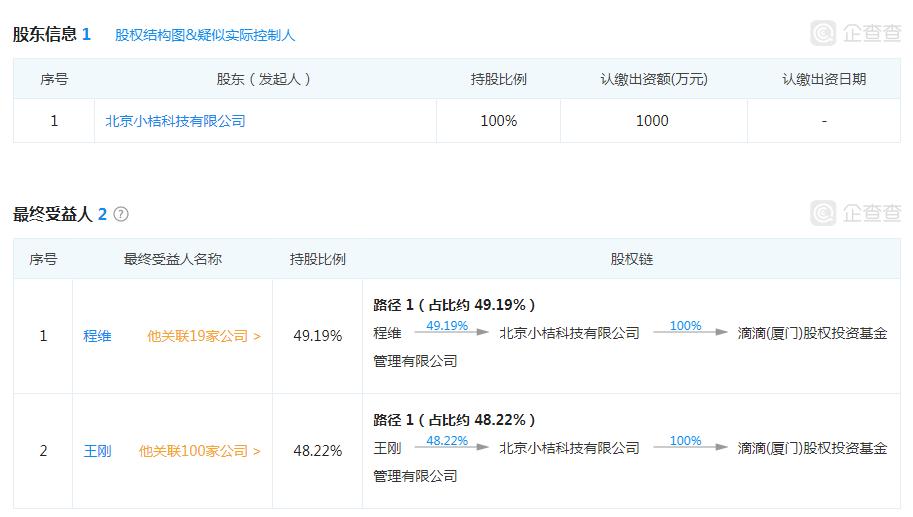Image resolution: width=913 pixels, height=517 pixels.
Task: Open beneficiary 程维 profile link
Action: [97, 336]
